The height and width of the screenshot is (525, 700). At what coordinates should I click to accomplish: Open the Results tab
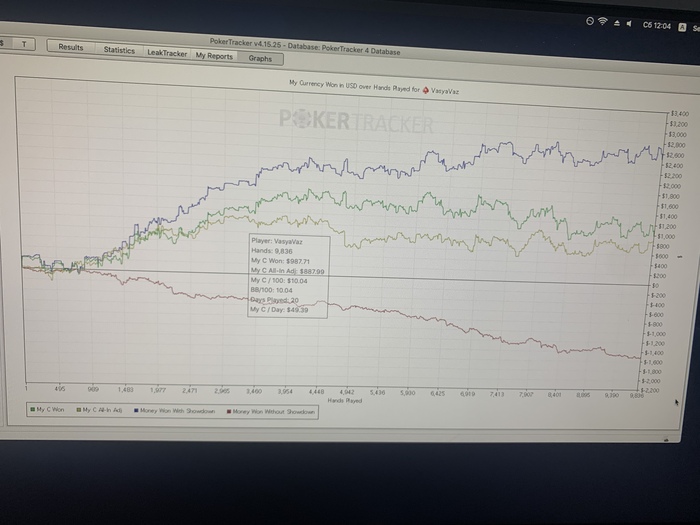click(71, 47)
